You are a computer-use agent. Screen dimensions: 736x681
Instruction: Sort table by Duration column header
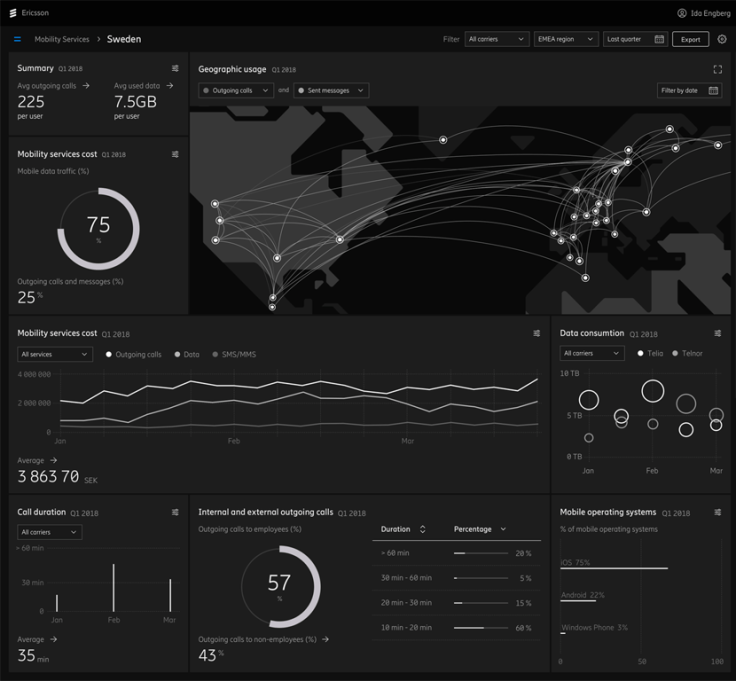403,529
